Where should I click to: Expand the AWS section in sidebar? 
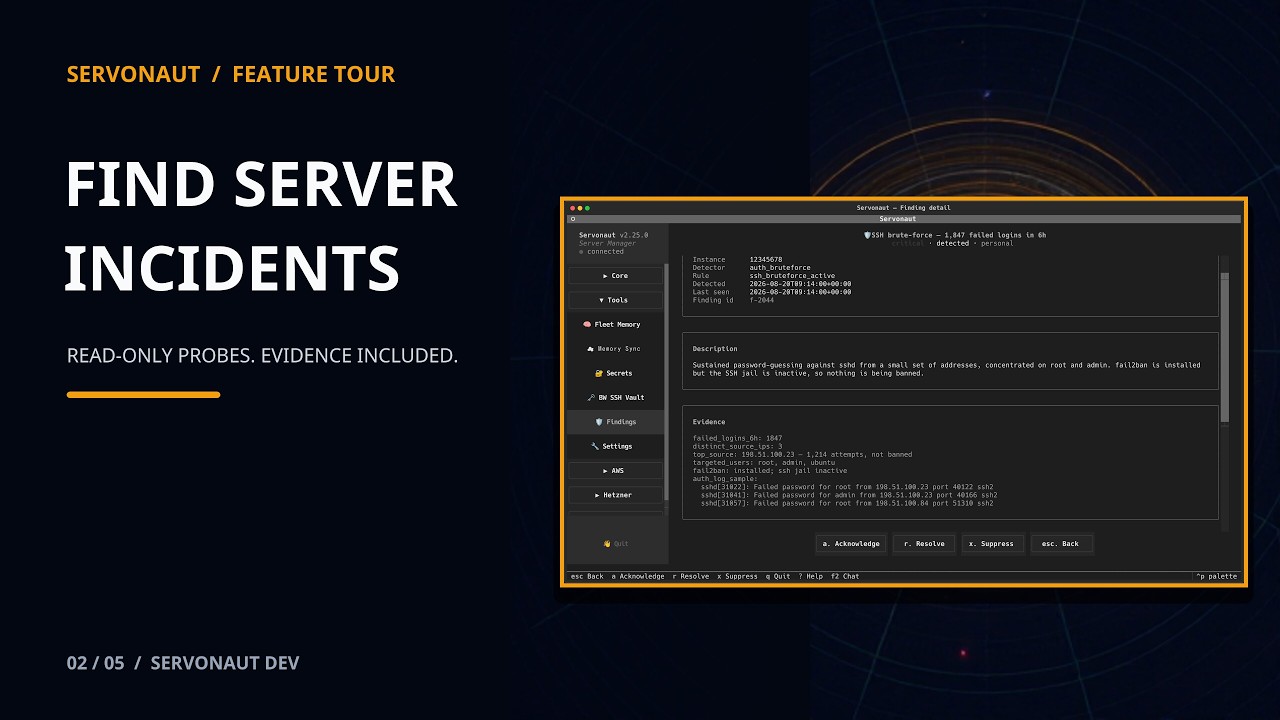click(615, 470)
